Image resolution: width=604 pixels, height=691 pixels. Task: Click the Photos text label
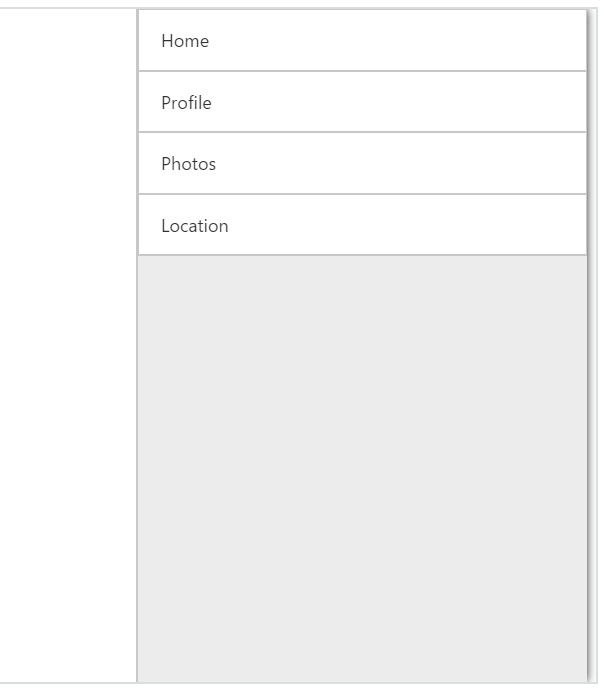188,164
